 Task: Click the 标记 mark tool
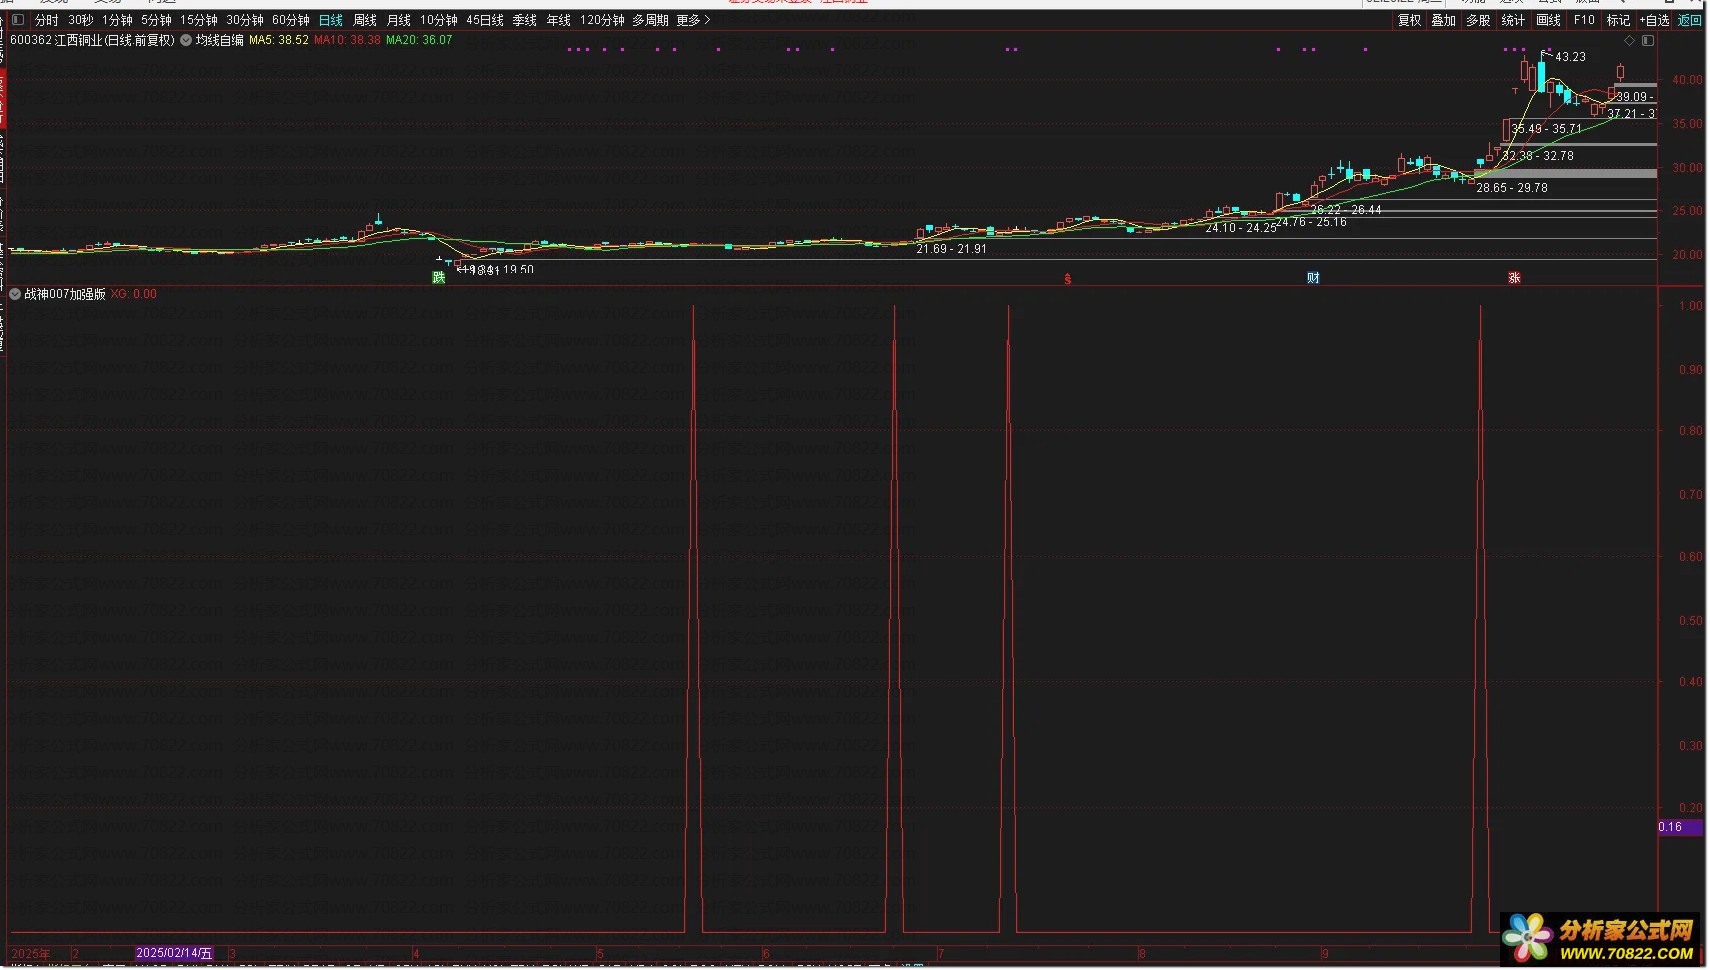coord(1617,20)
